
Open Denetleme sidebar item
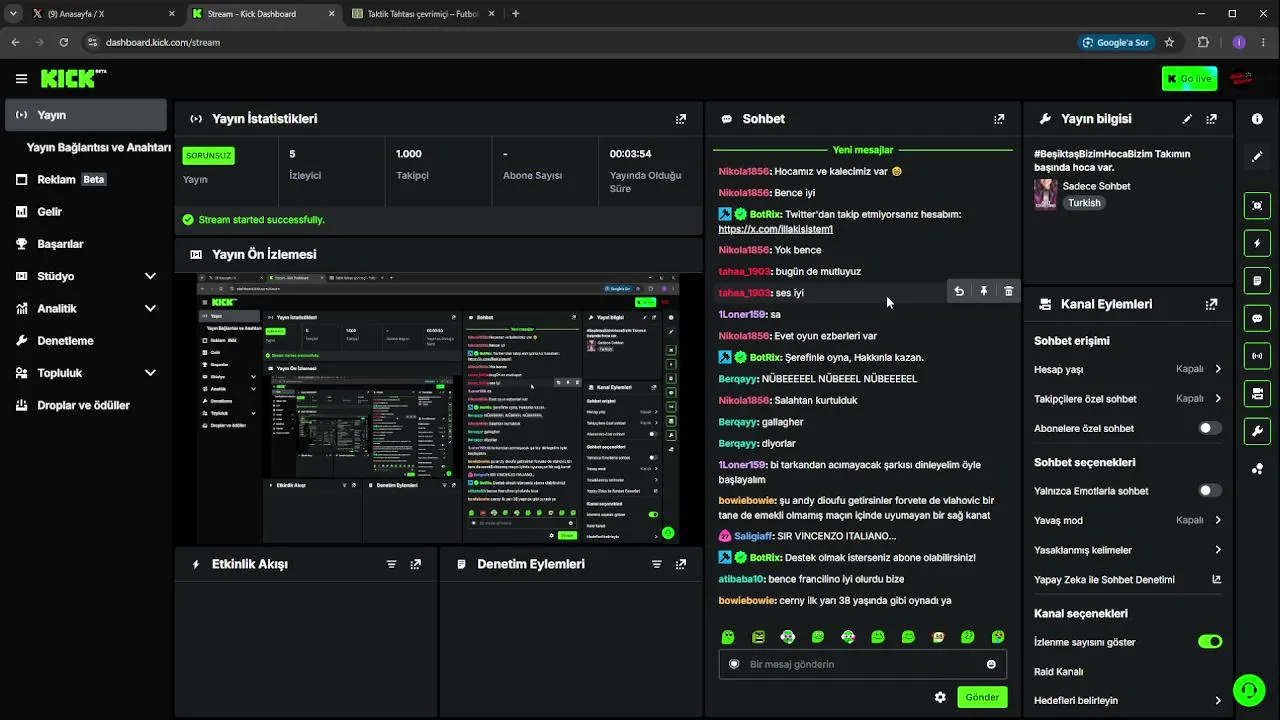[x=87, y=341]
